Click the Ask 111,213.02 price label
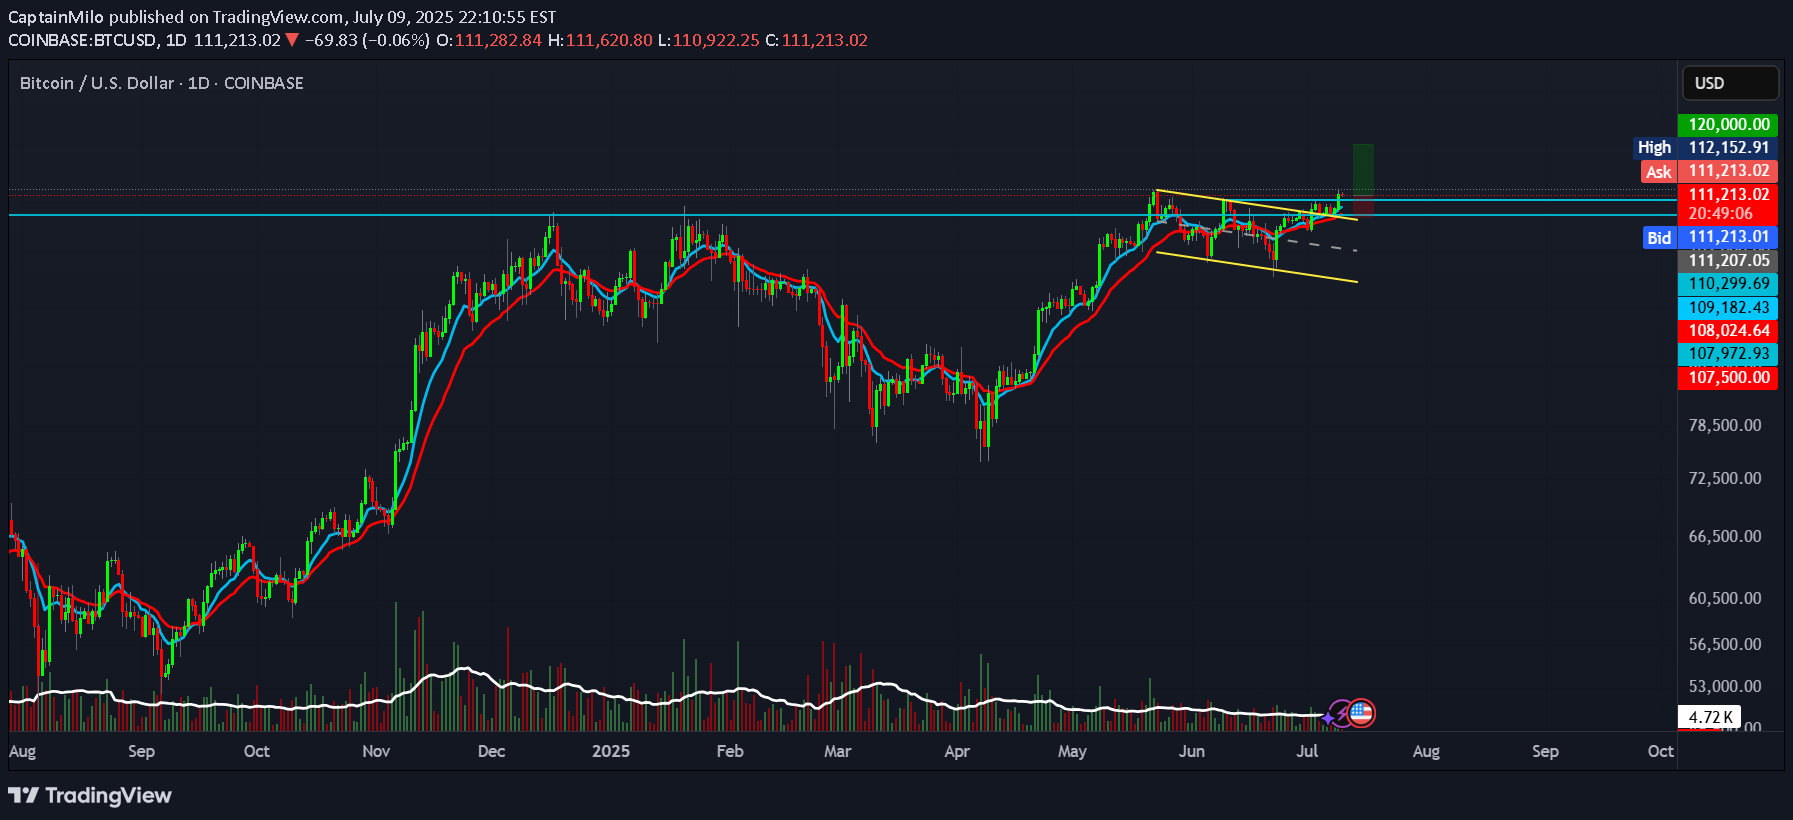This screenshot has width=1793, height=820. [x=1709, y=171]
